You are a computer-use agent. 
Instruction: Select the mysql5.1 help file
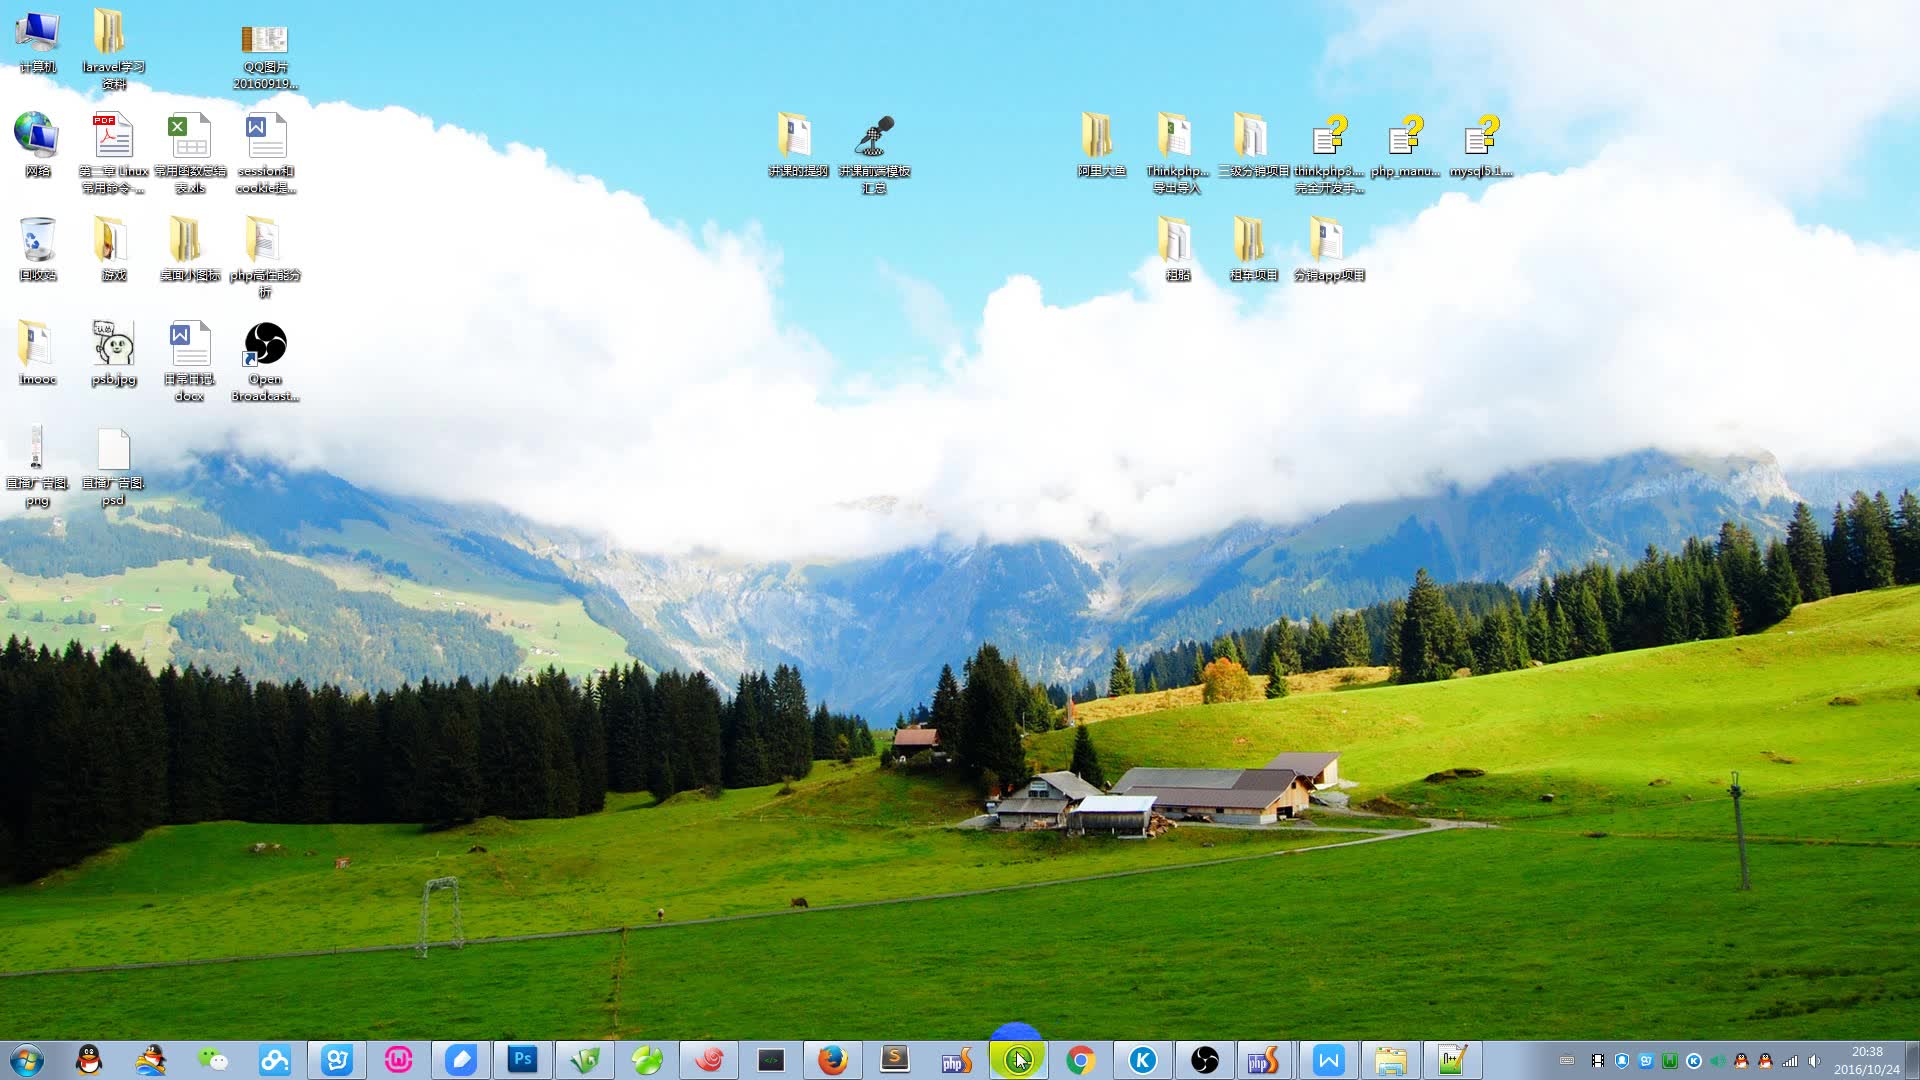coord(1481,145)
